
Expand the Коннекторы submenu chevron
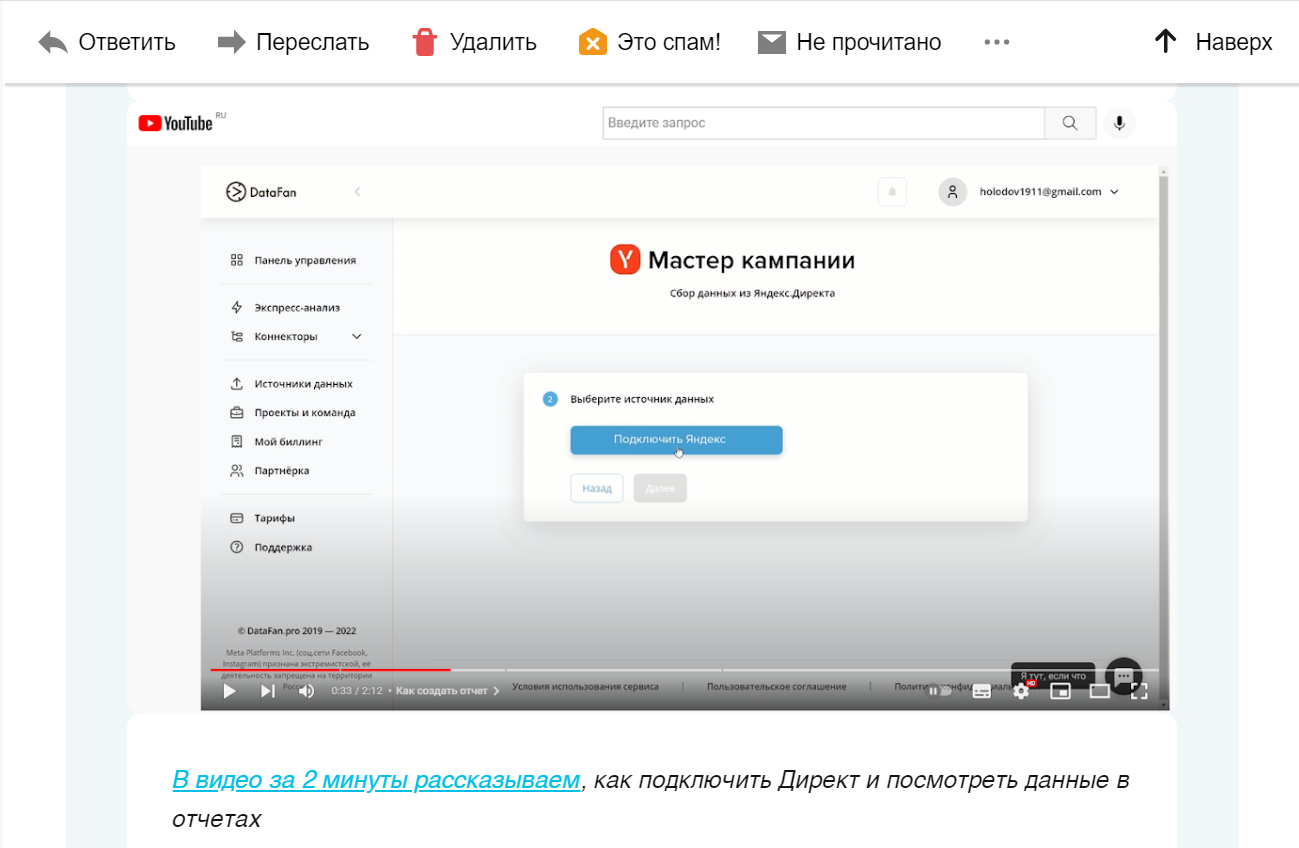(x=357, y=337)
